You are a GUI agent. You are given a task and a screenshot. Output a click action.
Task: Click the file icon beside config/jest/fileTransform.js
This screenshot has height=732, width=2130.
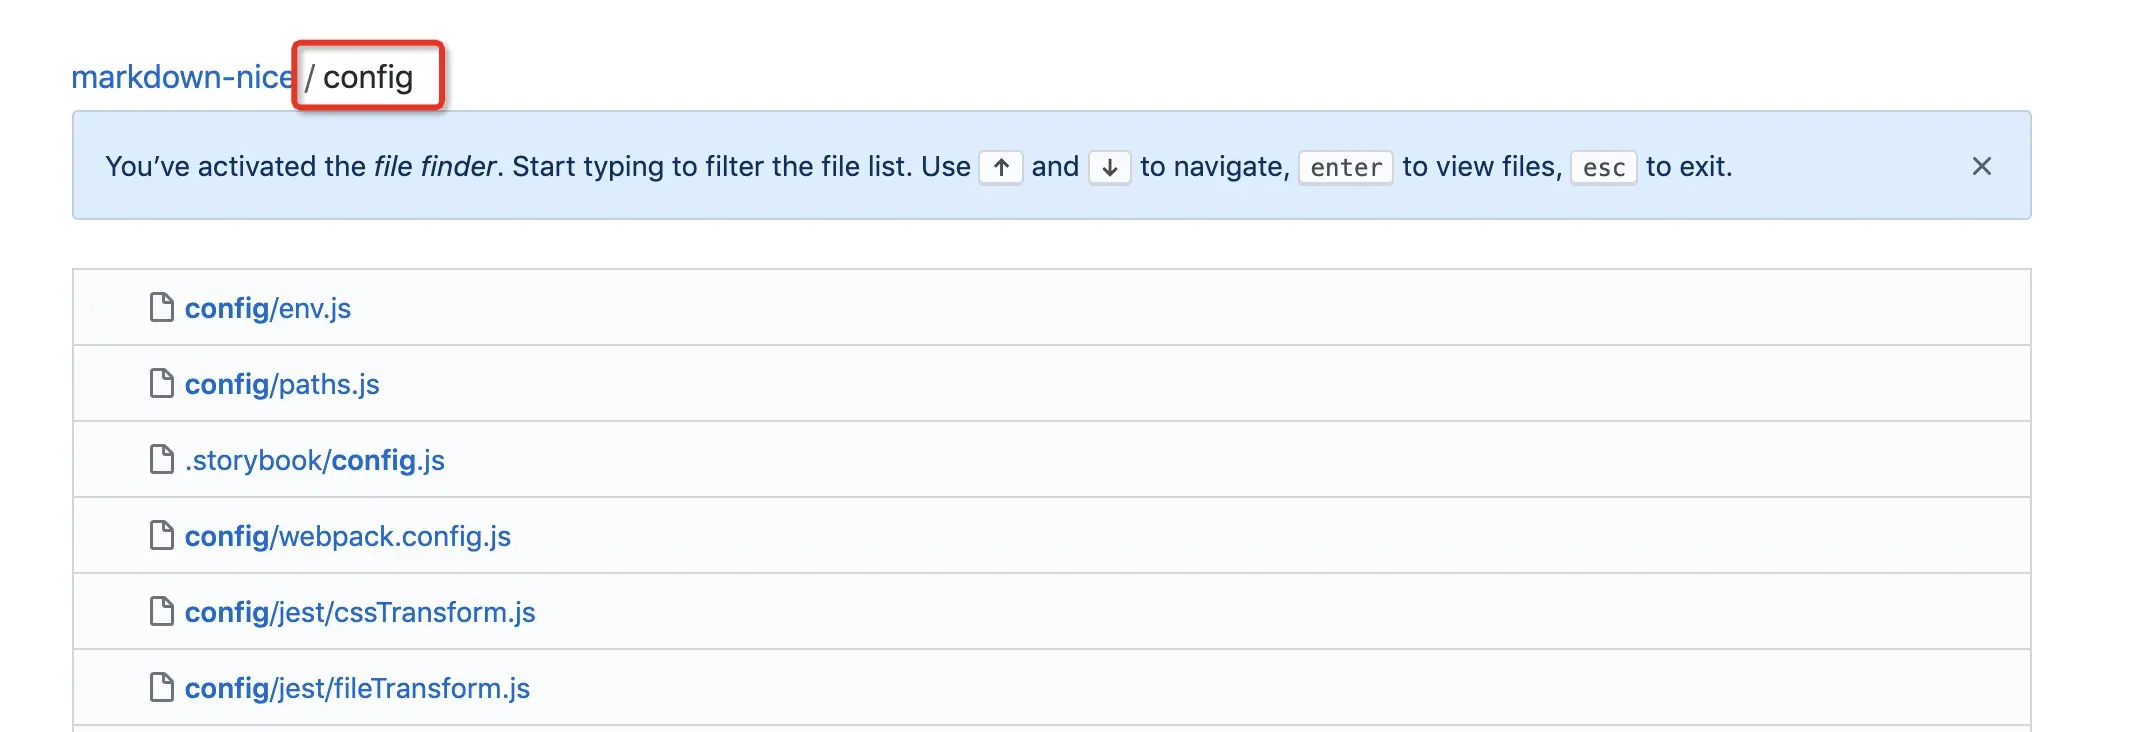[x=161, y=688]
